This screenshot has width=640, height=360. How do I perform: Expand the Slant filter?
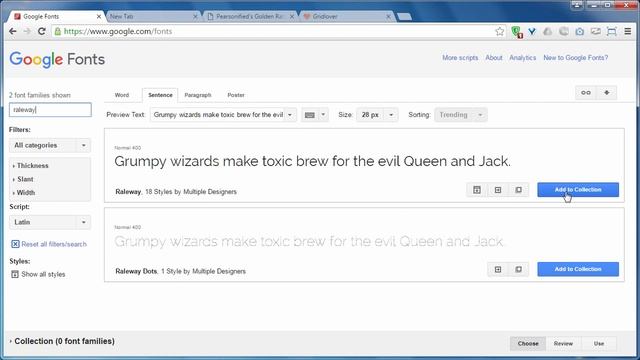coord(23,179)
